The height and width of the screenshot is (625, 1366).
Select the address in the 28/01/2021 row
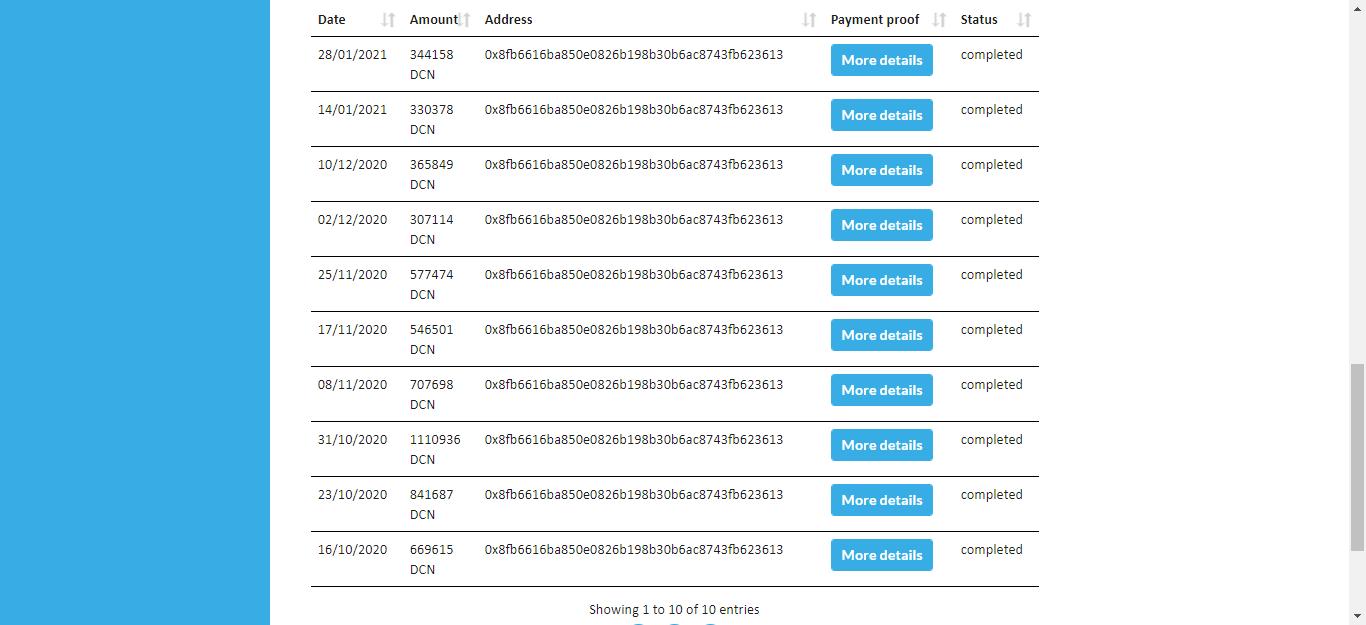tap(634, 55)
